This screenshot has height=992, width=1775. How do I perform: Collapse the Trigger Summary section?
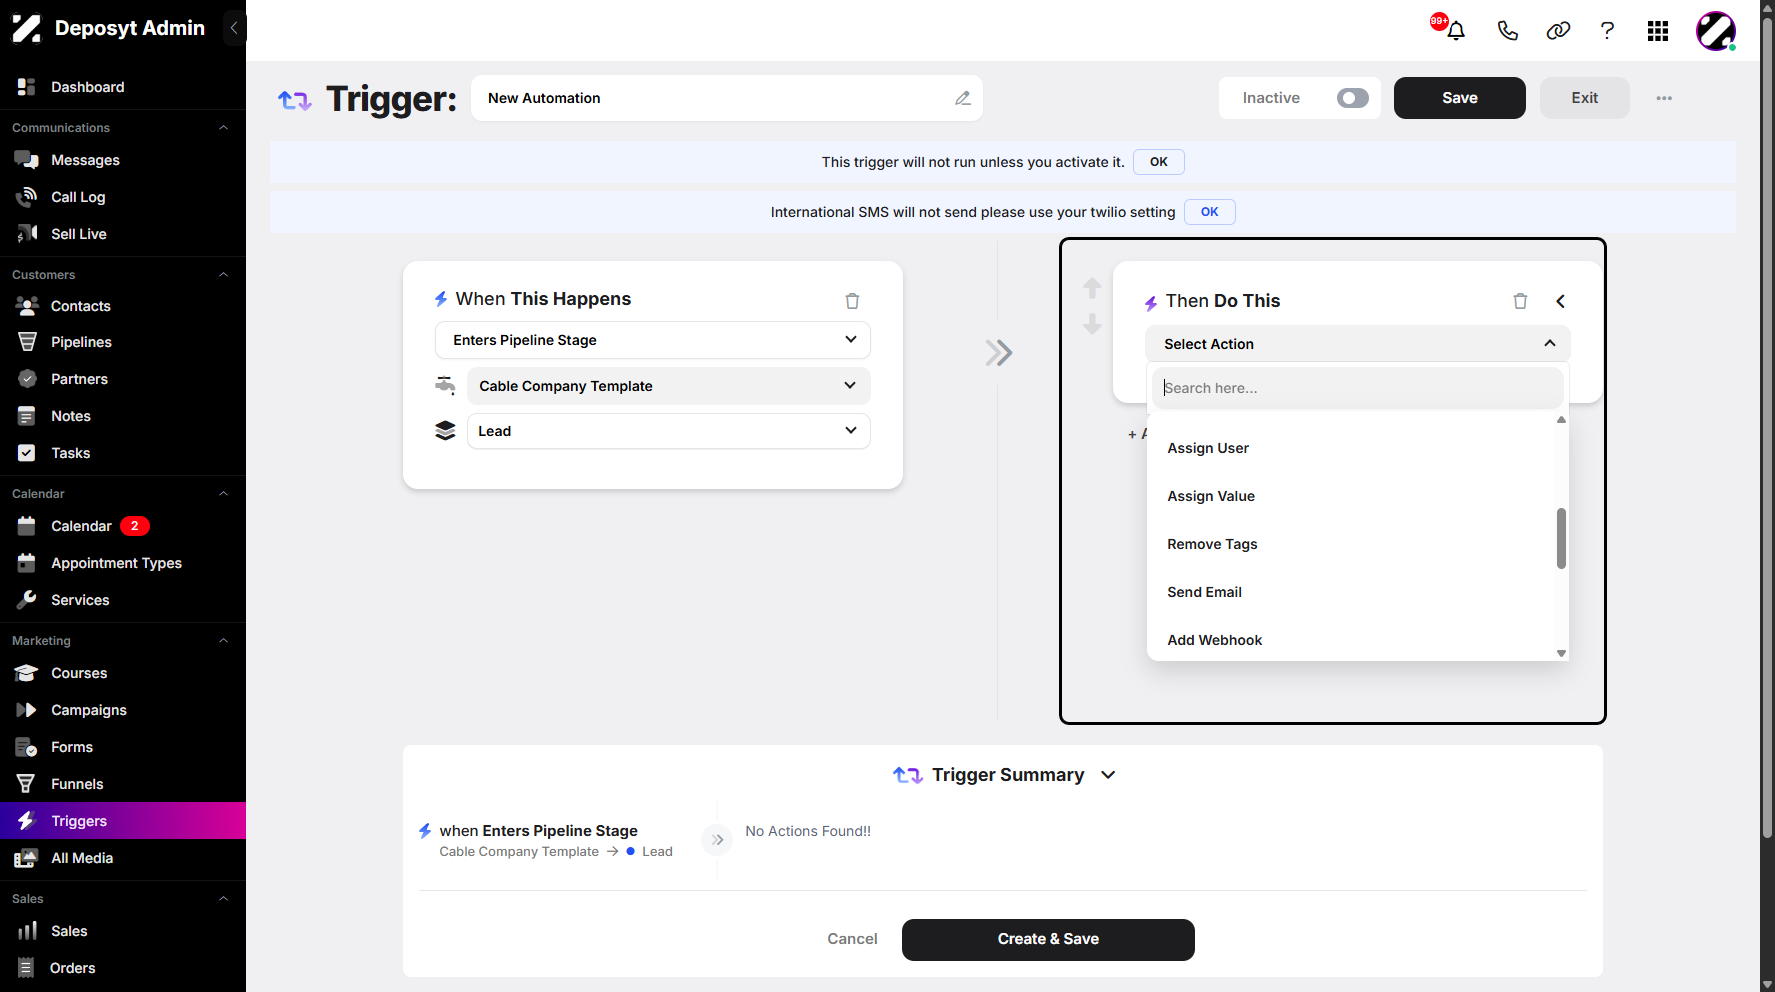(1108, 775)
